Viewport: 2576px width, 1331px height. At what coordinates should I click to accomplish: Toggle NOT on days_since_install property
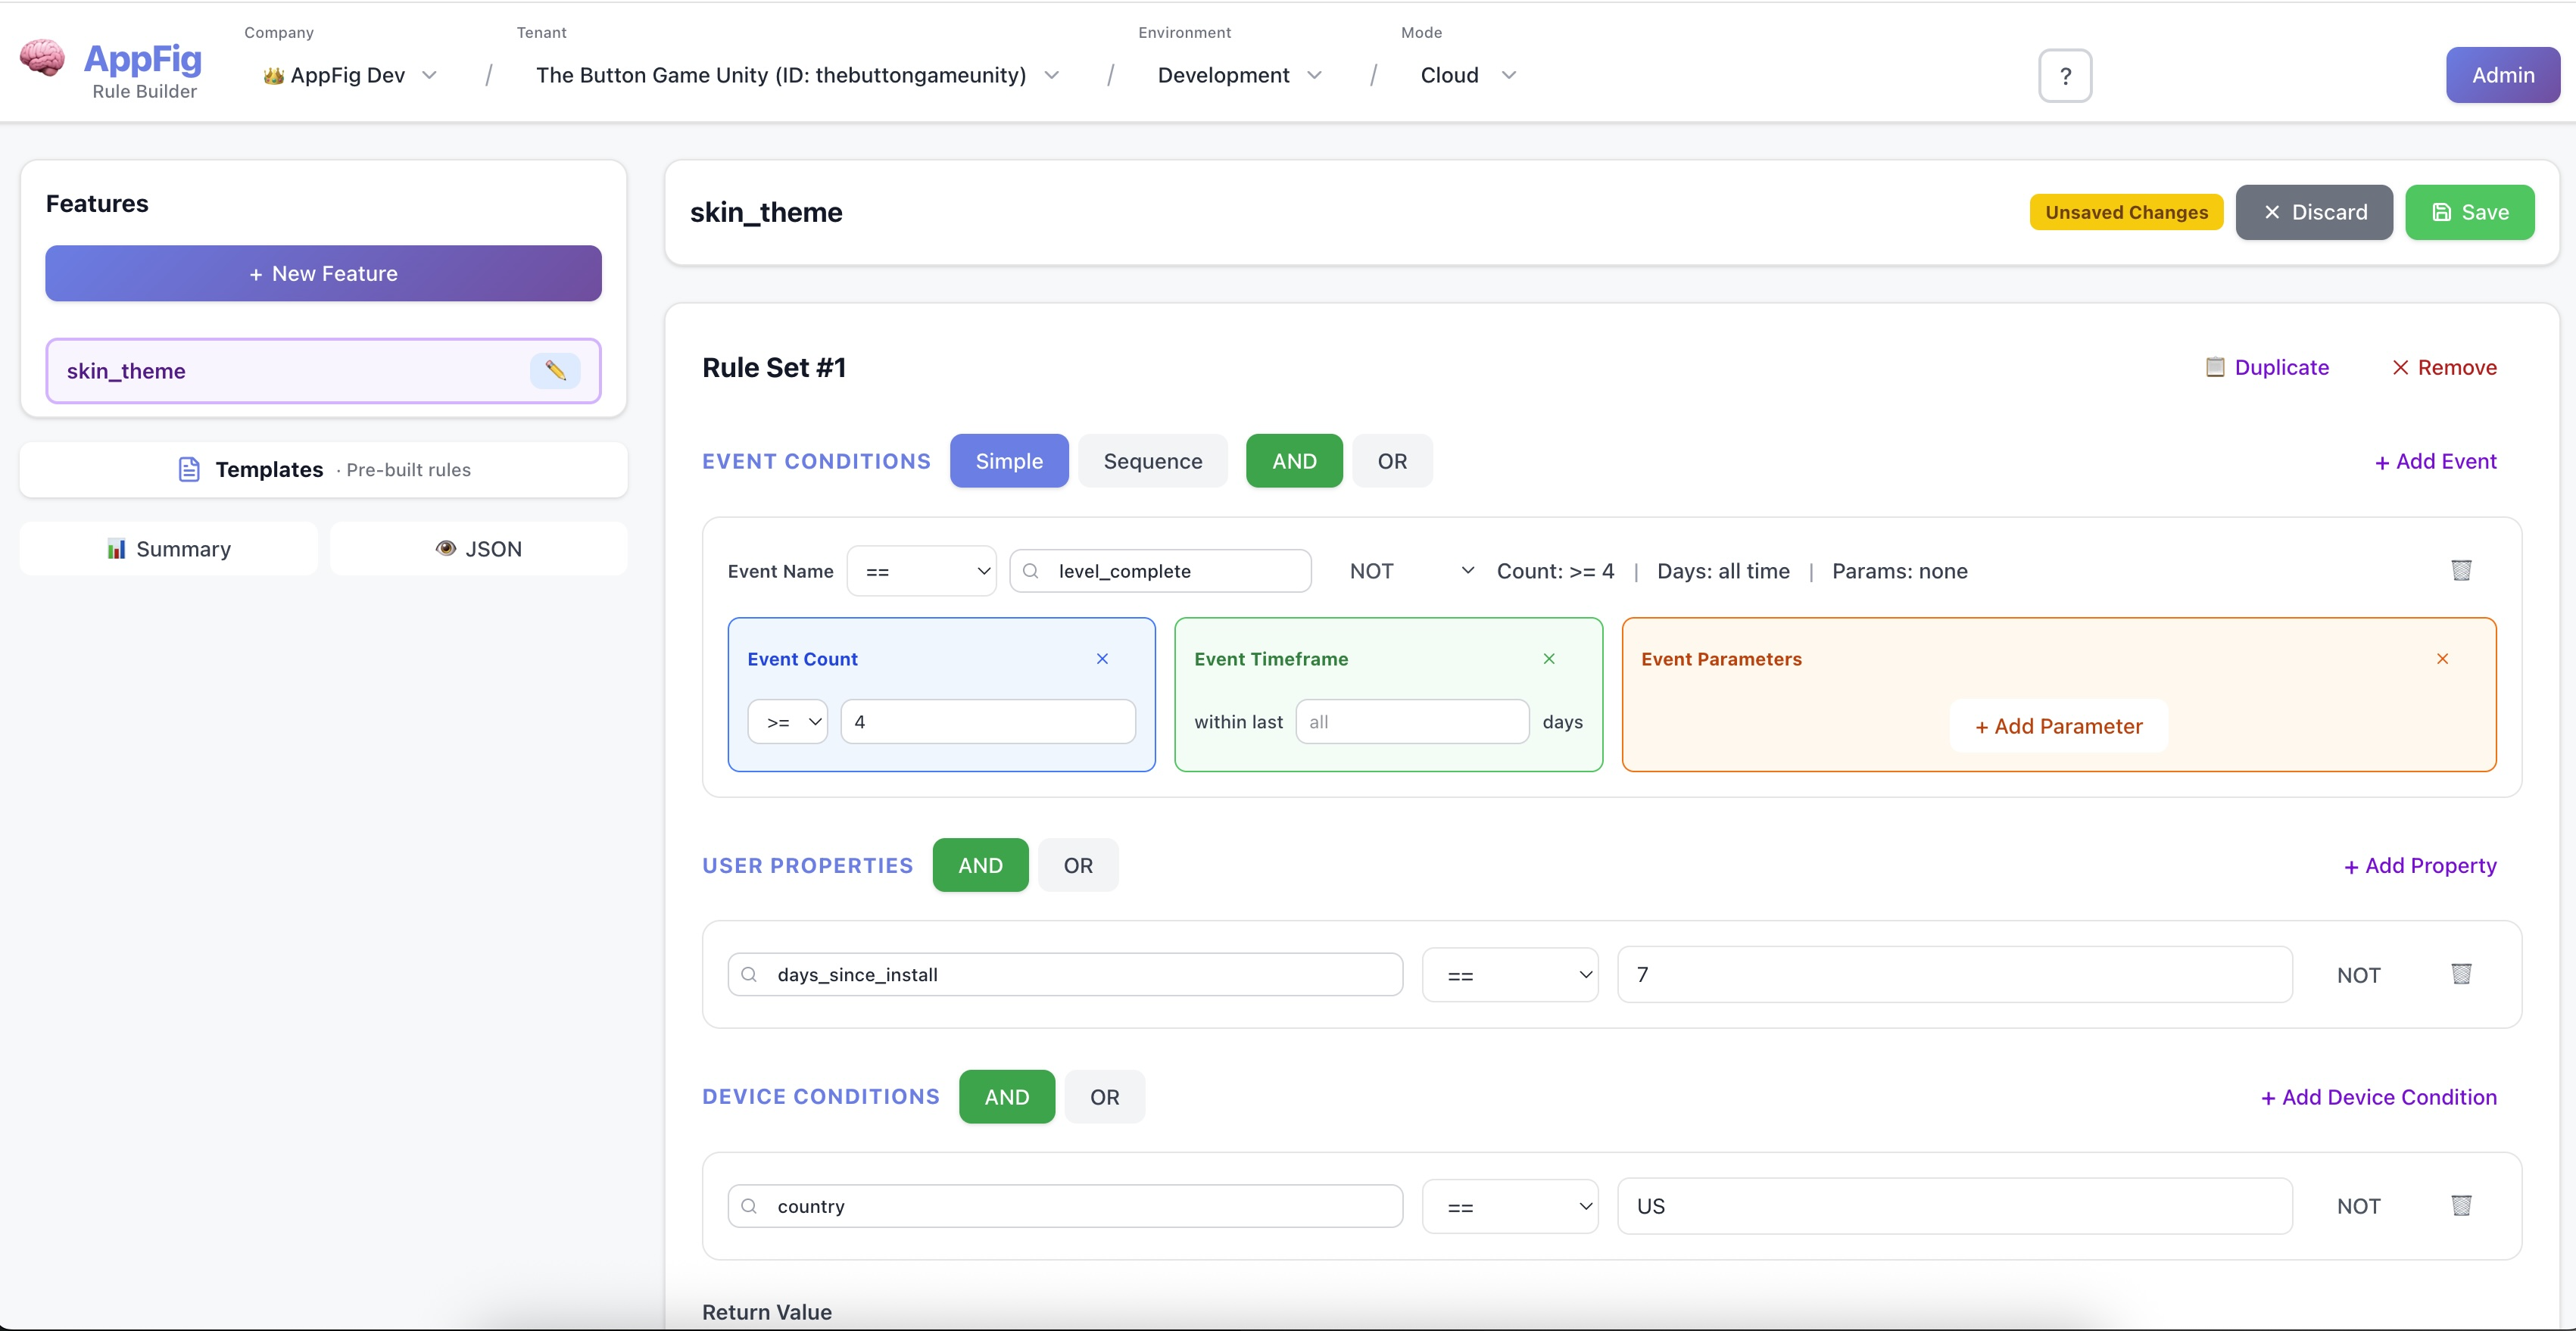[2358, 975]
